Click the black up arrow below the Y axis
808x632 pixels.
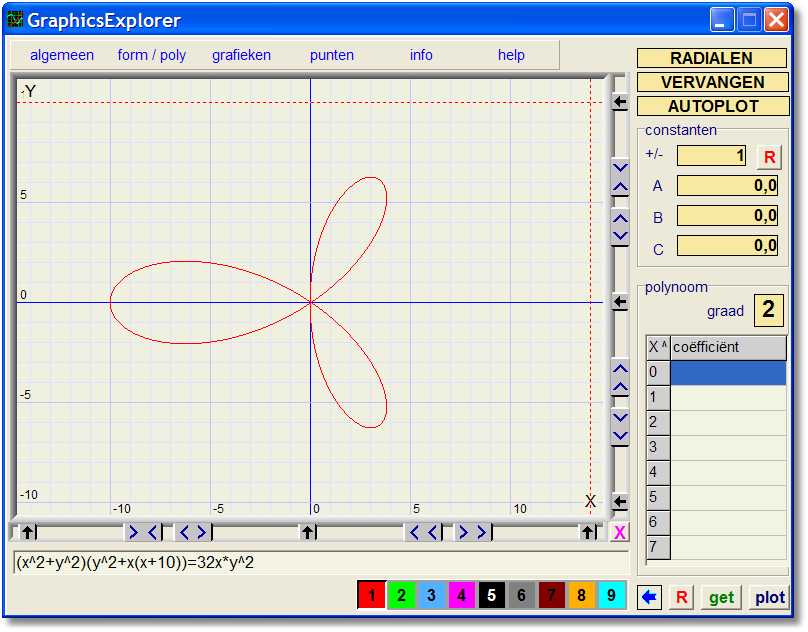pyautogui.click(x=308, y=532)
